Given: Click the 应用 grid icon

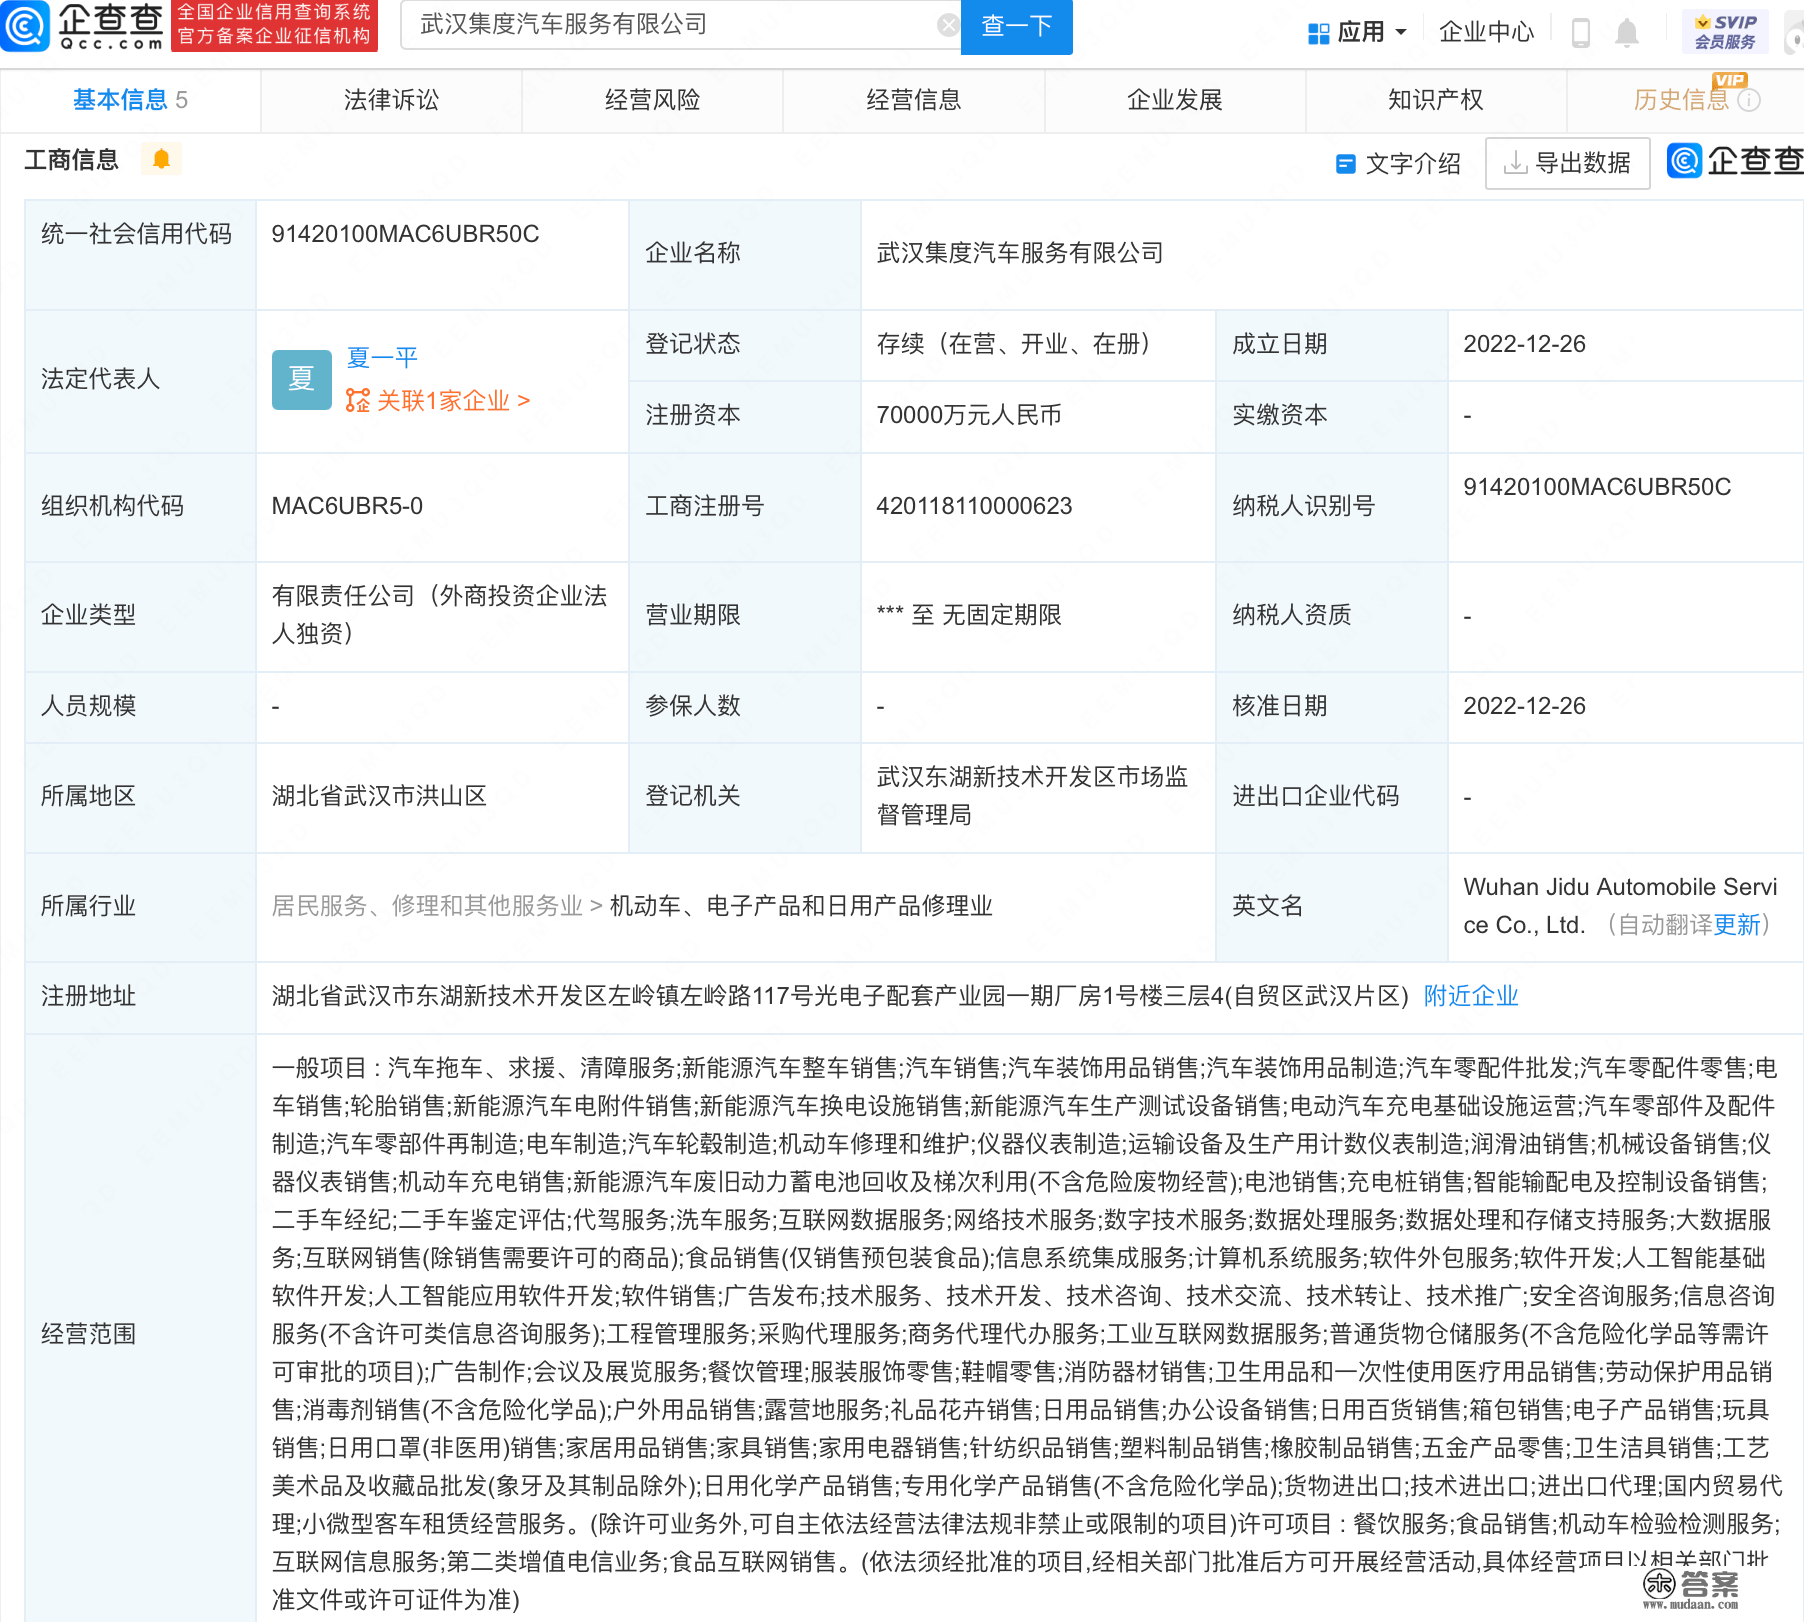Looking at the screenshot, I should [x=1318, y=33].
